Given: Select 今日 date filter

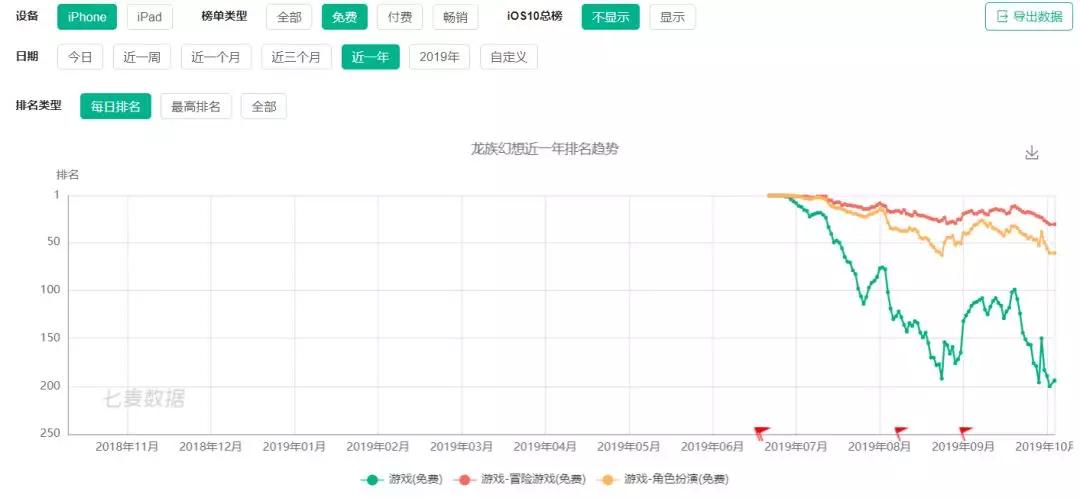Looking at the screenshot, I should pos(80,57).
